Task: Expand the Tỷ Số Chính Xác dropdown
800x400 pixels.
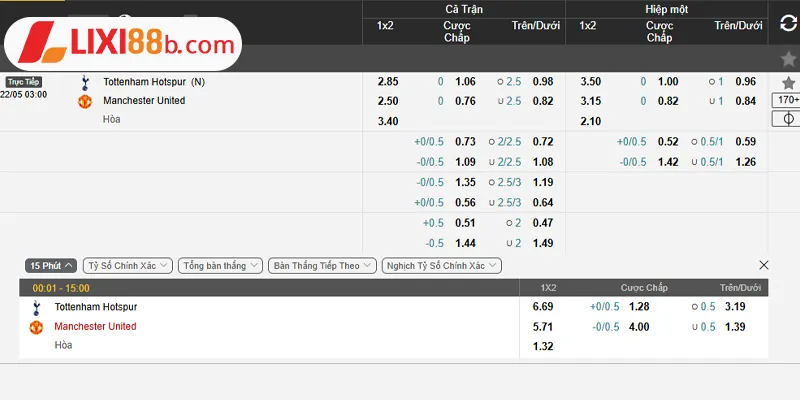Action: [x=127, y=266]
